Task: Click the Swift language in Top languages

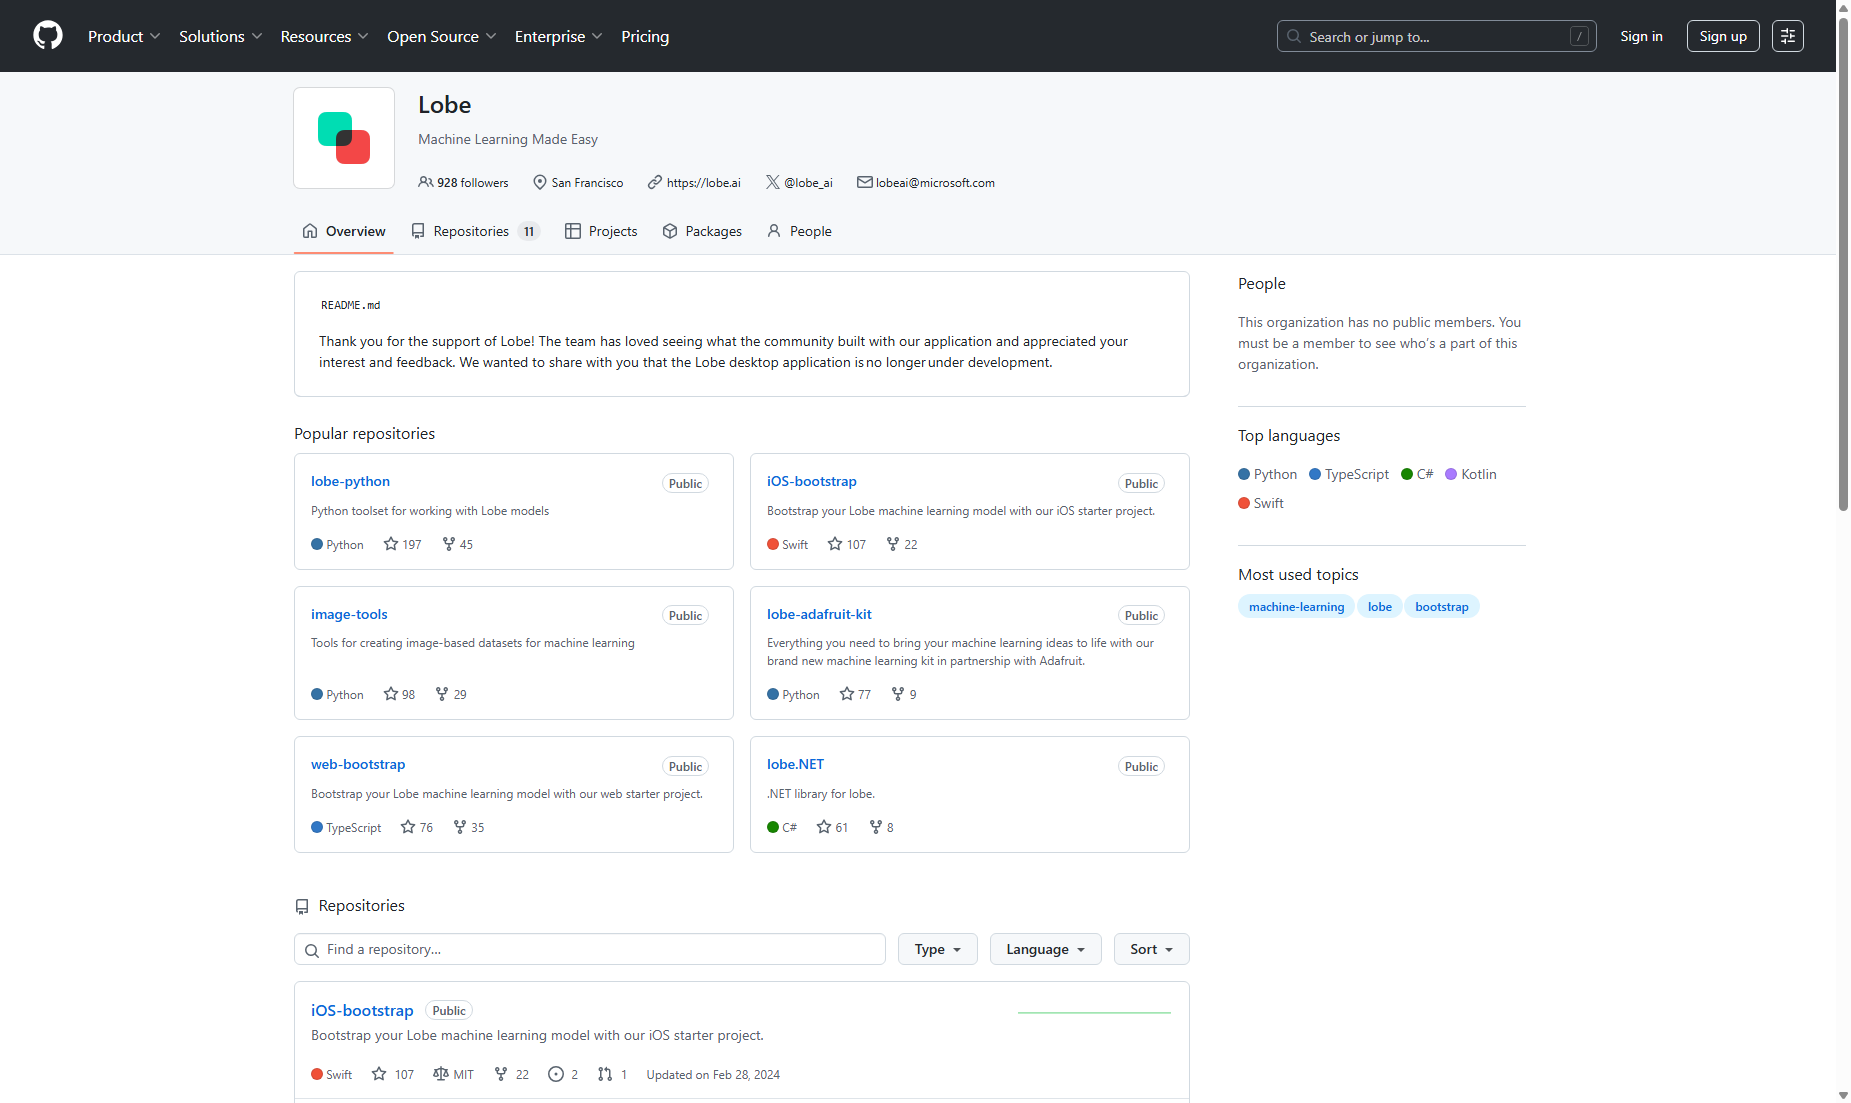Action: (x=1261, y=503)
